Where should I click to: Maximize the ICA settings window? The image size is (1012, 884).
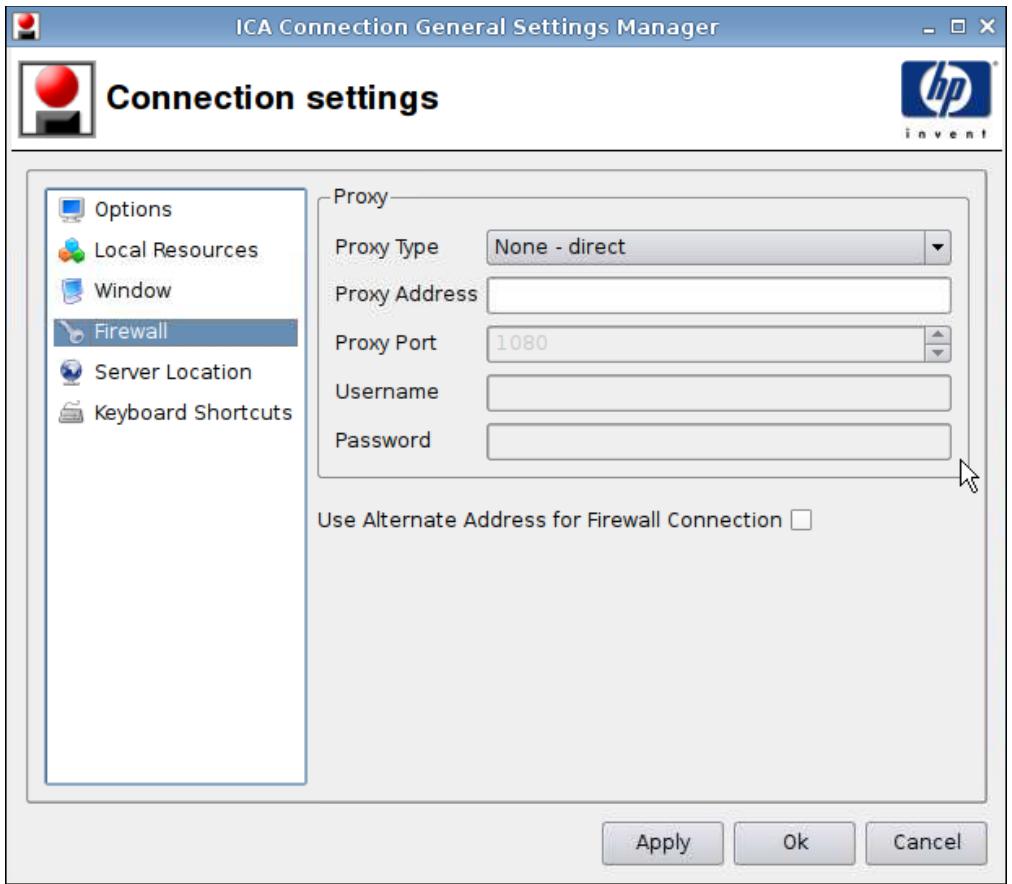click(958, 26)
